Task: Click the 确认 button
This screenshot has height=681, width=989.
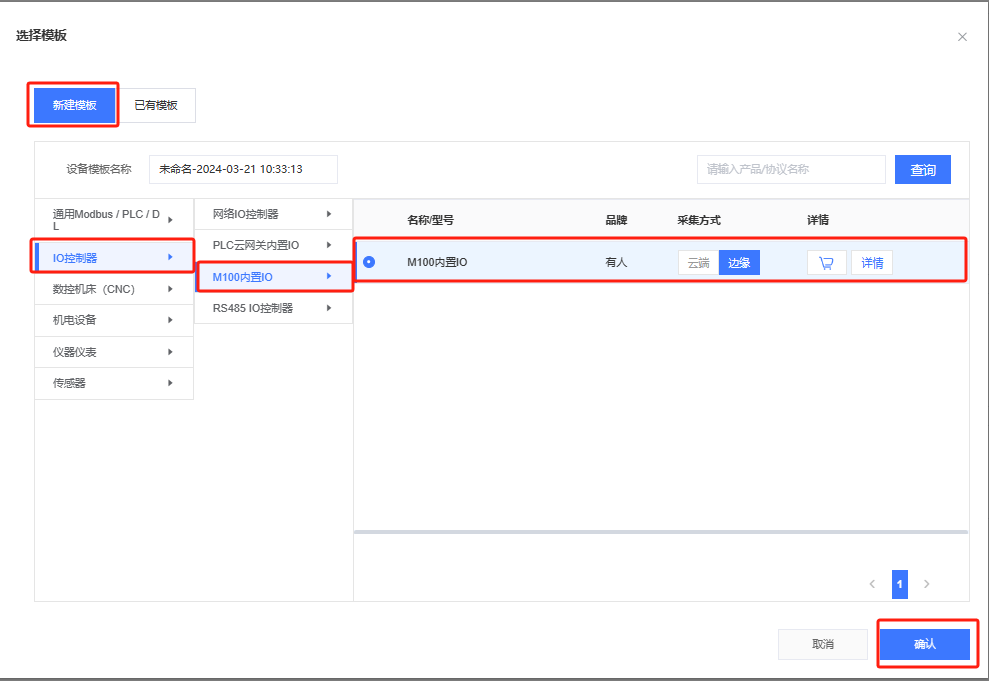Action: point(924,644)
